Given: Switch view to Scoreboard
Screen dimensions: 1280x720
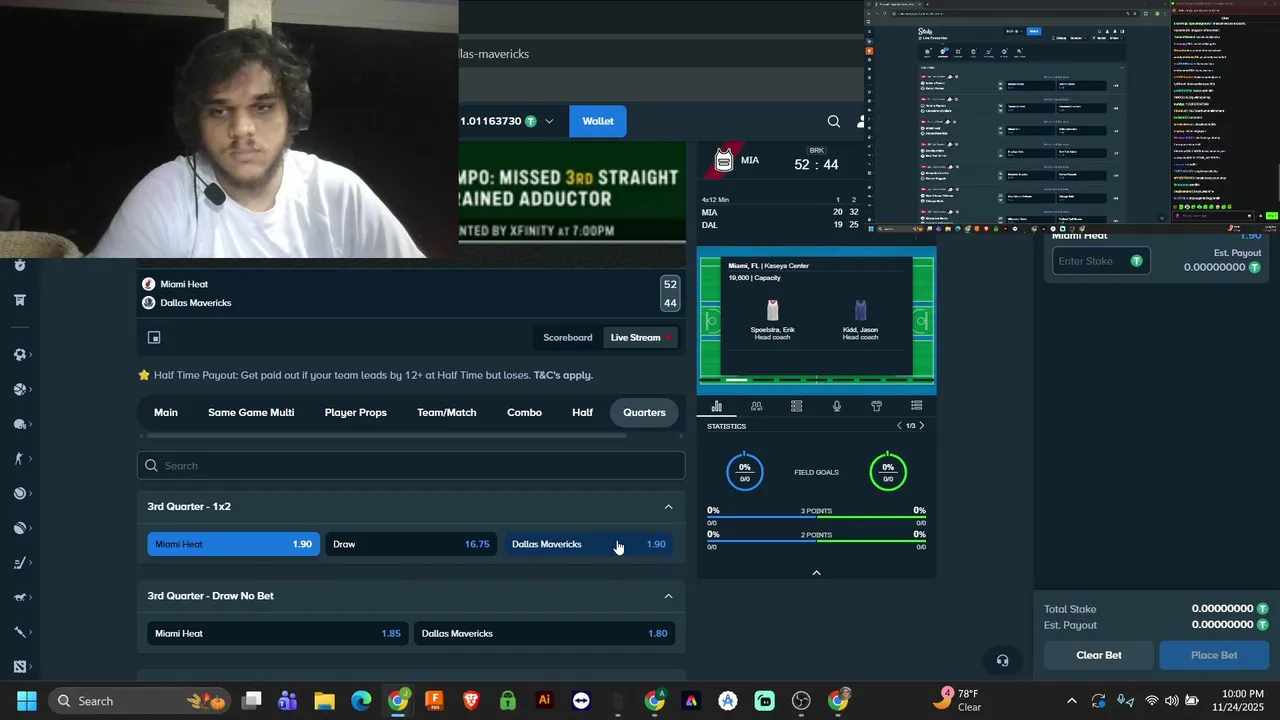Looking at the screenshot, I should [567, 338].
